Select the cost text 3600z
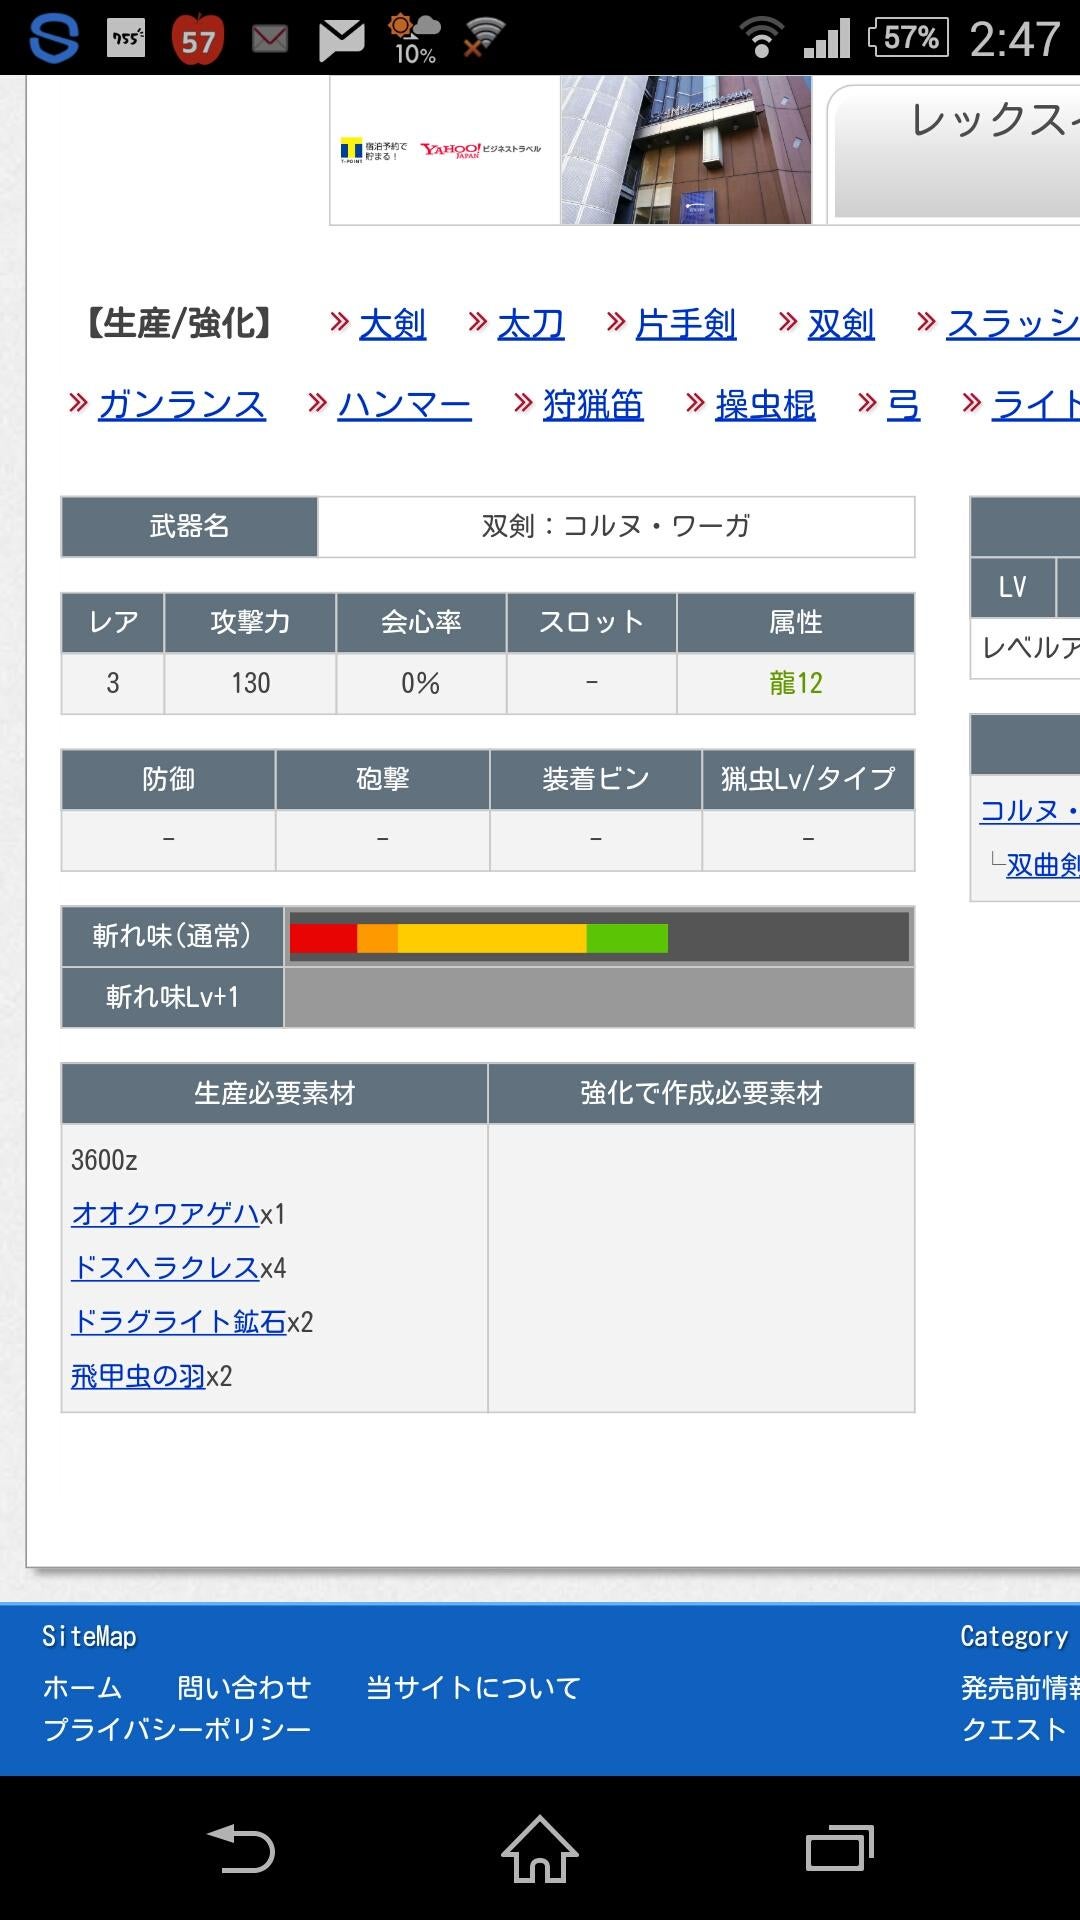This screenshot has width=1080, height=1920. tap(104, 1160)
